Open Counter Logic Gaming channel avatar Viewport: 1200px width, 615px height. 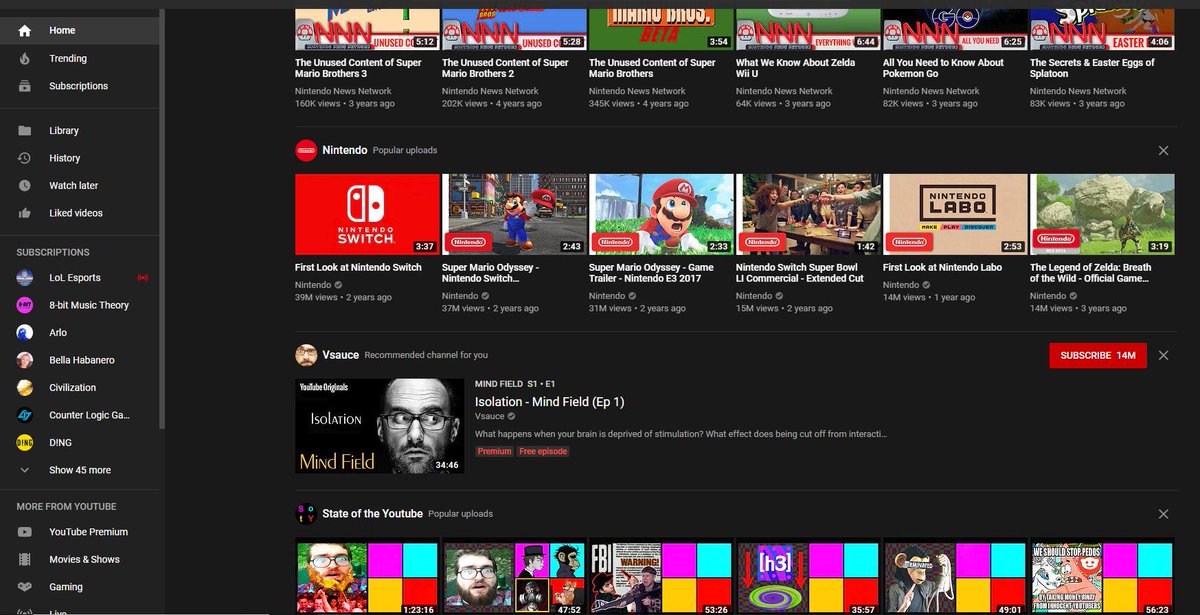[x=25, y=415]
